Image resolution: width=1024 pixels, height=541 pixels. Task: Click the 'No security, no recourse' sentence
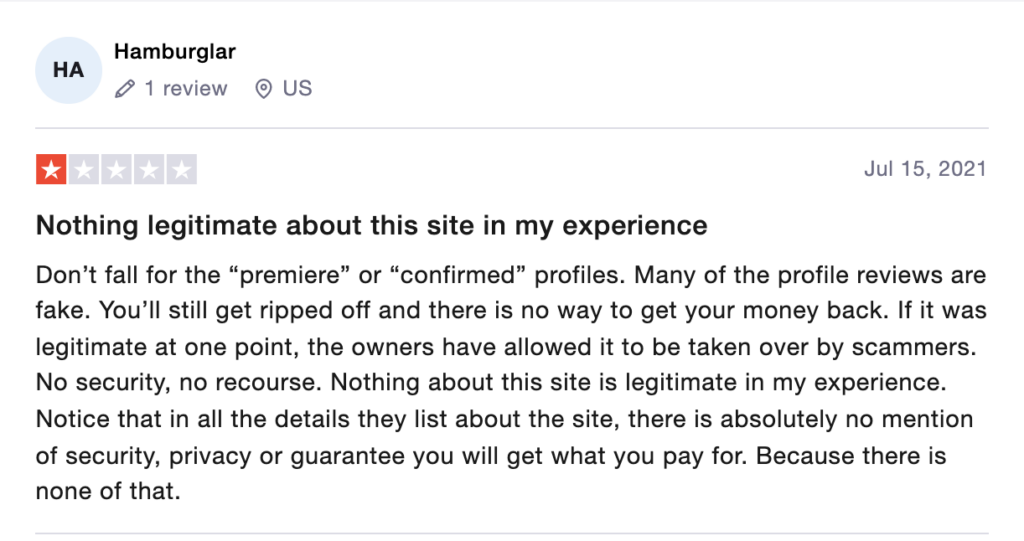tap(178, 382)
